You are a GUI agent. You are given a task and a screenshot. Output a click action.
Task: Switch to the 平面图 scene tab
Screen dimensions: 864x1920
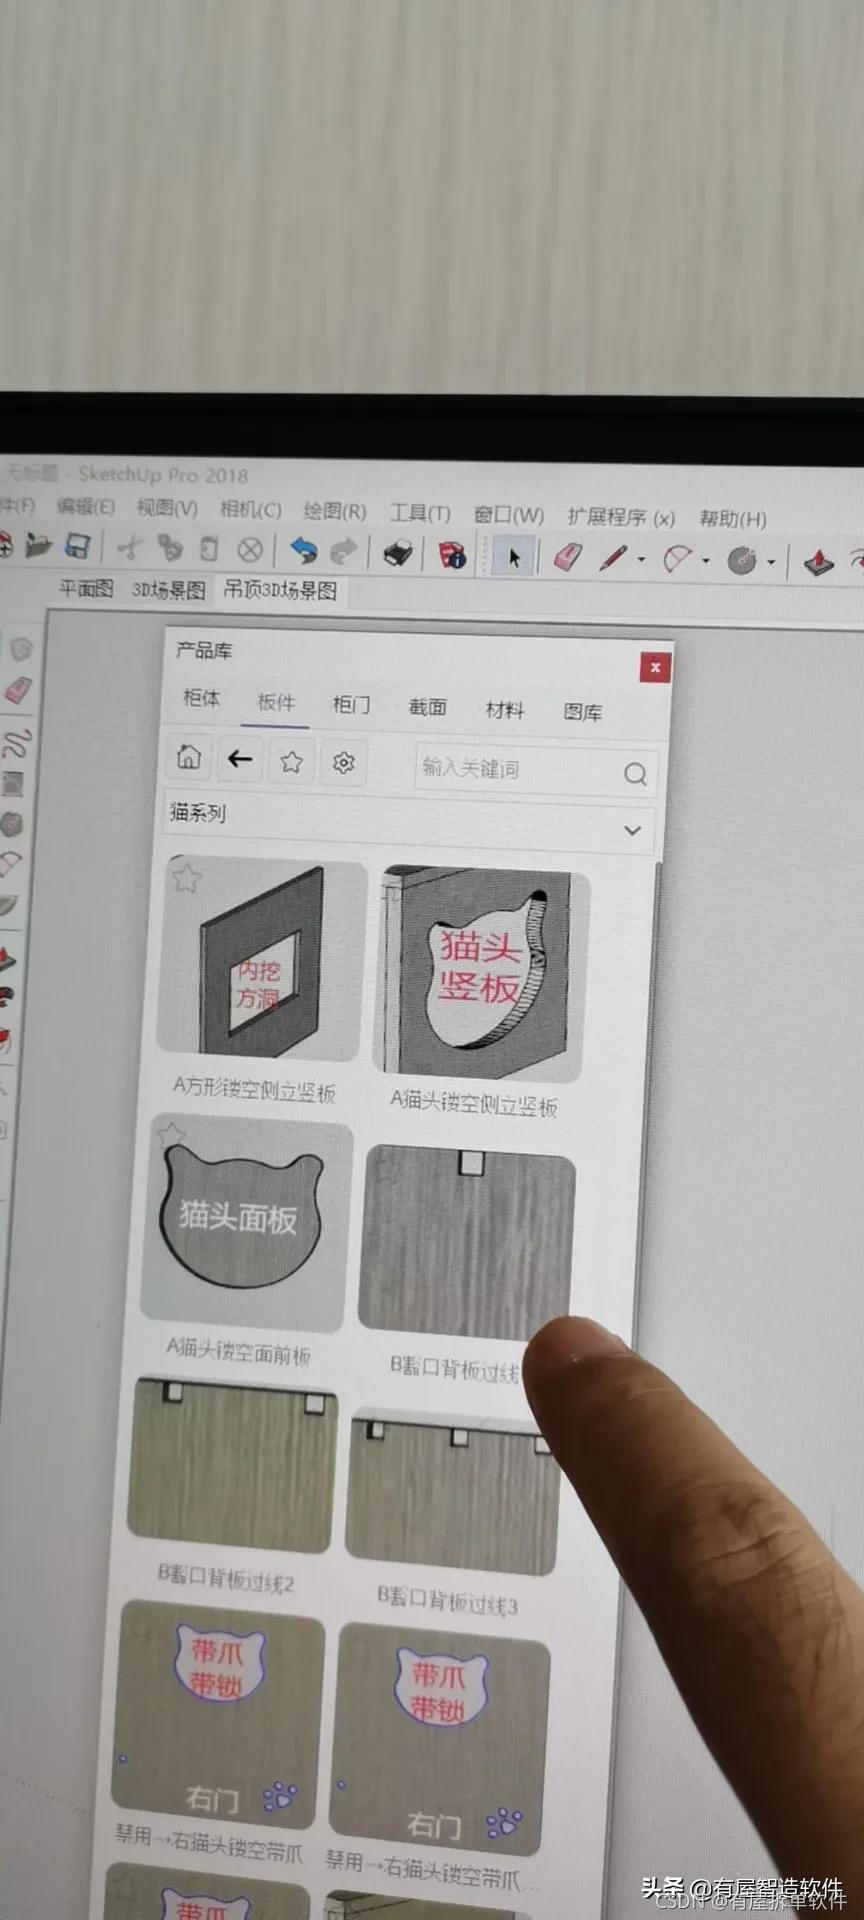[x=86, y=588]
